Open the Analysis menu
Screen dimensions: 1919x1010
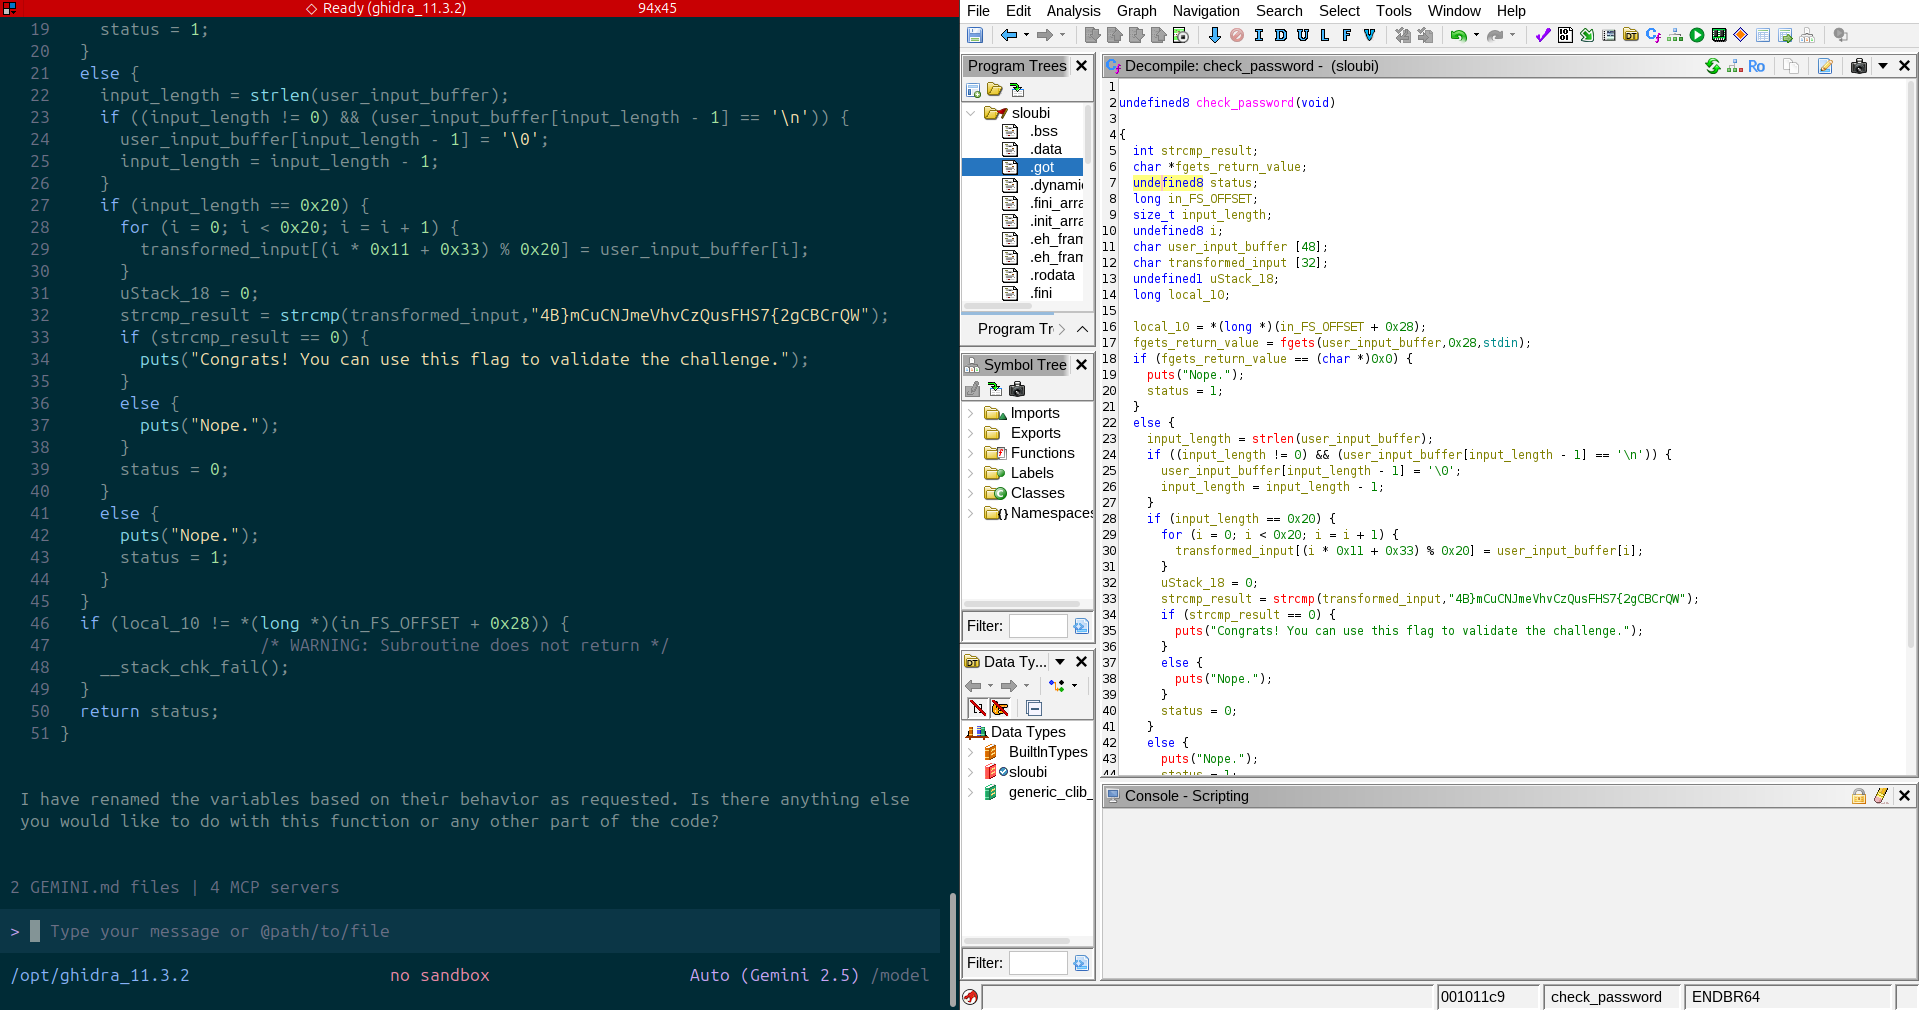[x=1073, y=11]
